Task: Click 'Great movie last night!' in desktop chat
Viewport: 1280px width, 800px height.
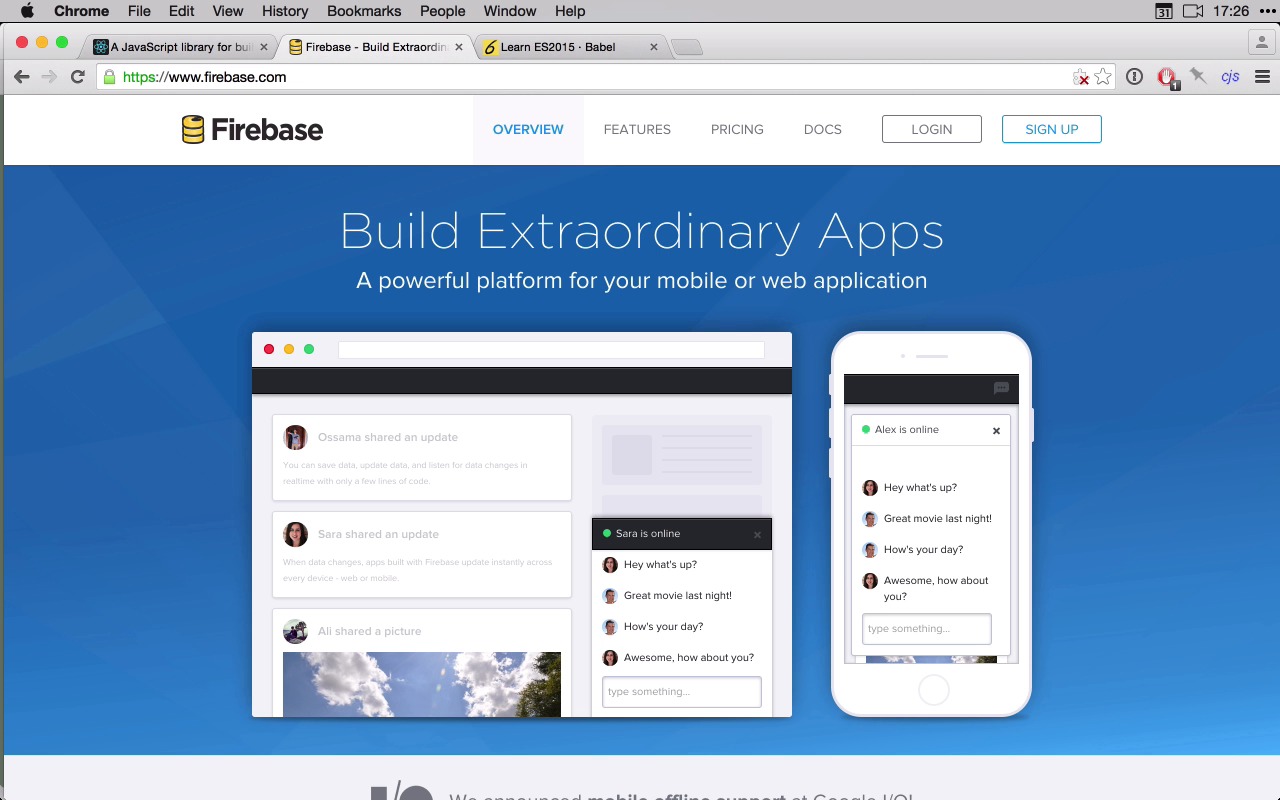Action: (678, 595)
